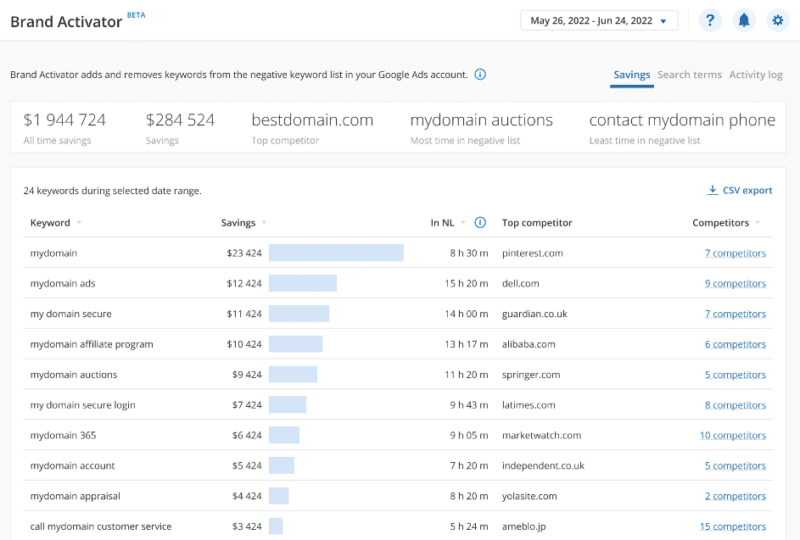800x540 pixels.
Task: Switch to the Activity log tab
Action: 755,75
